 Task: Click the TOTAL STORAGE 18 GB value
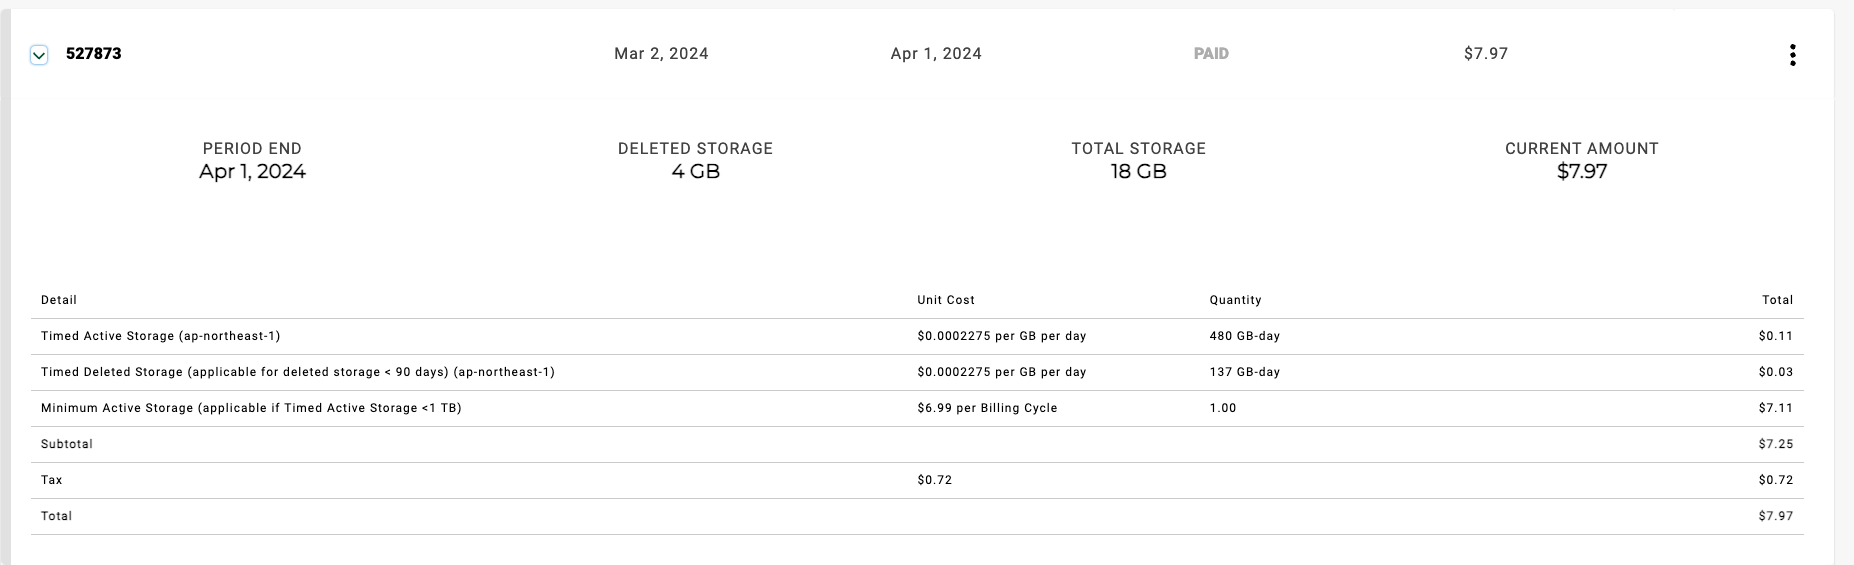[x=1138, y=172]
